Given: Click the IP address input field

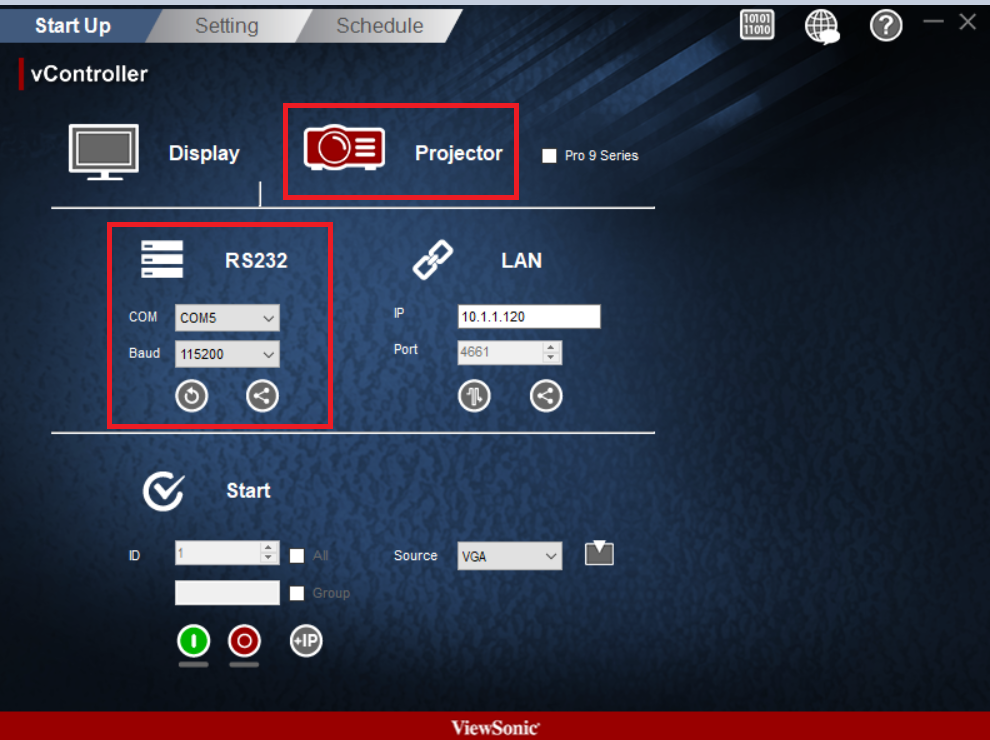Looking at the screenshot, I should click(x=529, y=316).
